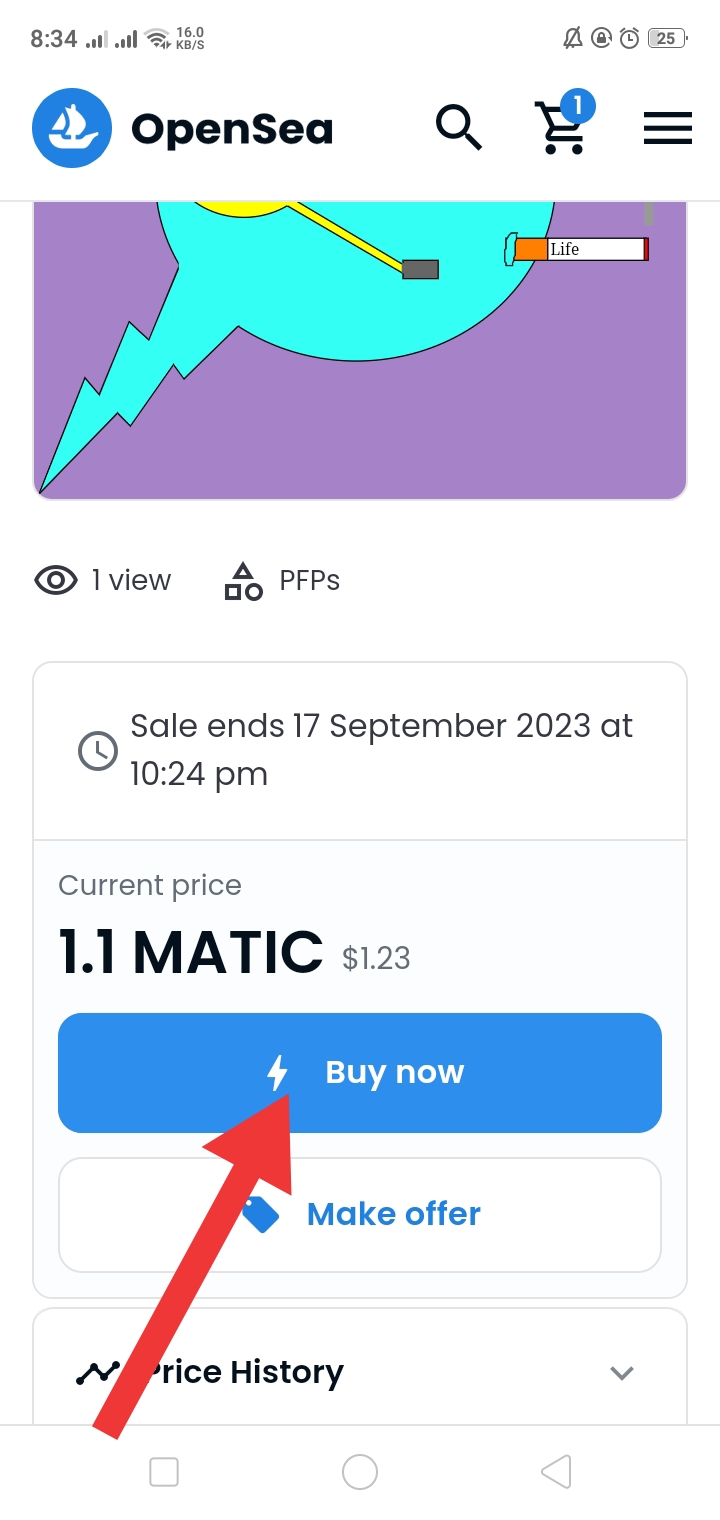Open the search magnifier icon
This screenshot has width=720, height=1520.
point(458,128)
